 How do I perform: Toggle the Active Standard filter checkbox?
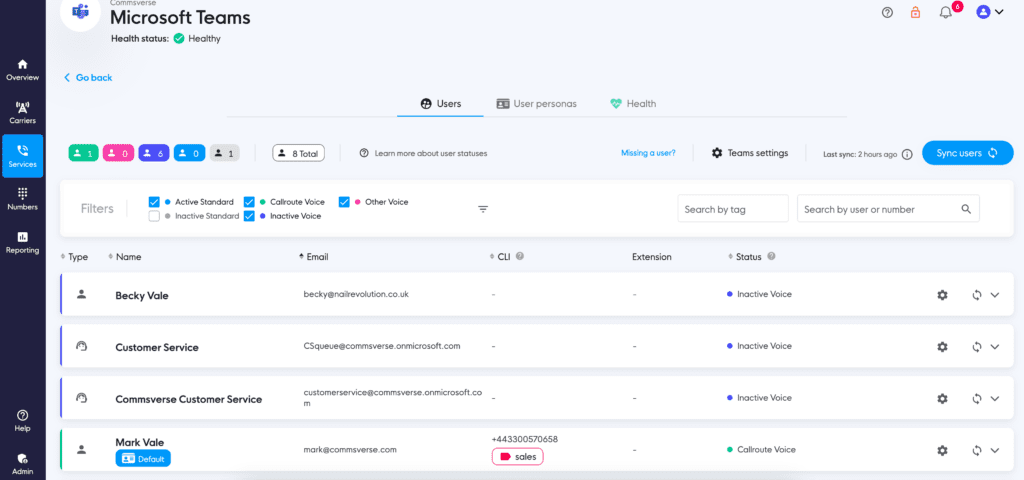[154, 202]
